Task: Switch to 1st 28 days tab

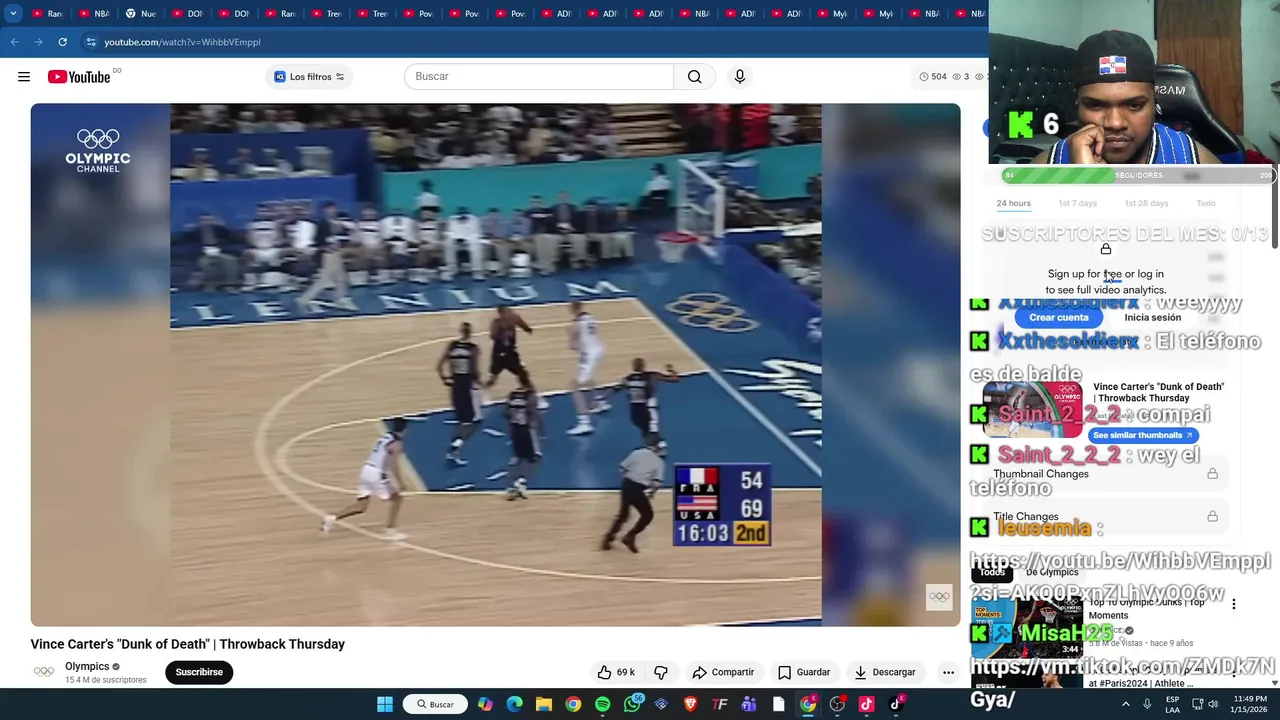Action: pos(1146,203)
